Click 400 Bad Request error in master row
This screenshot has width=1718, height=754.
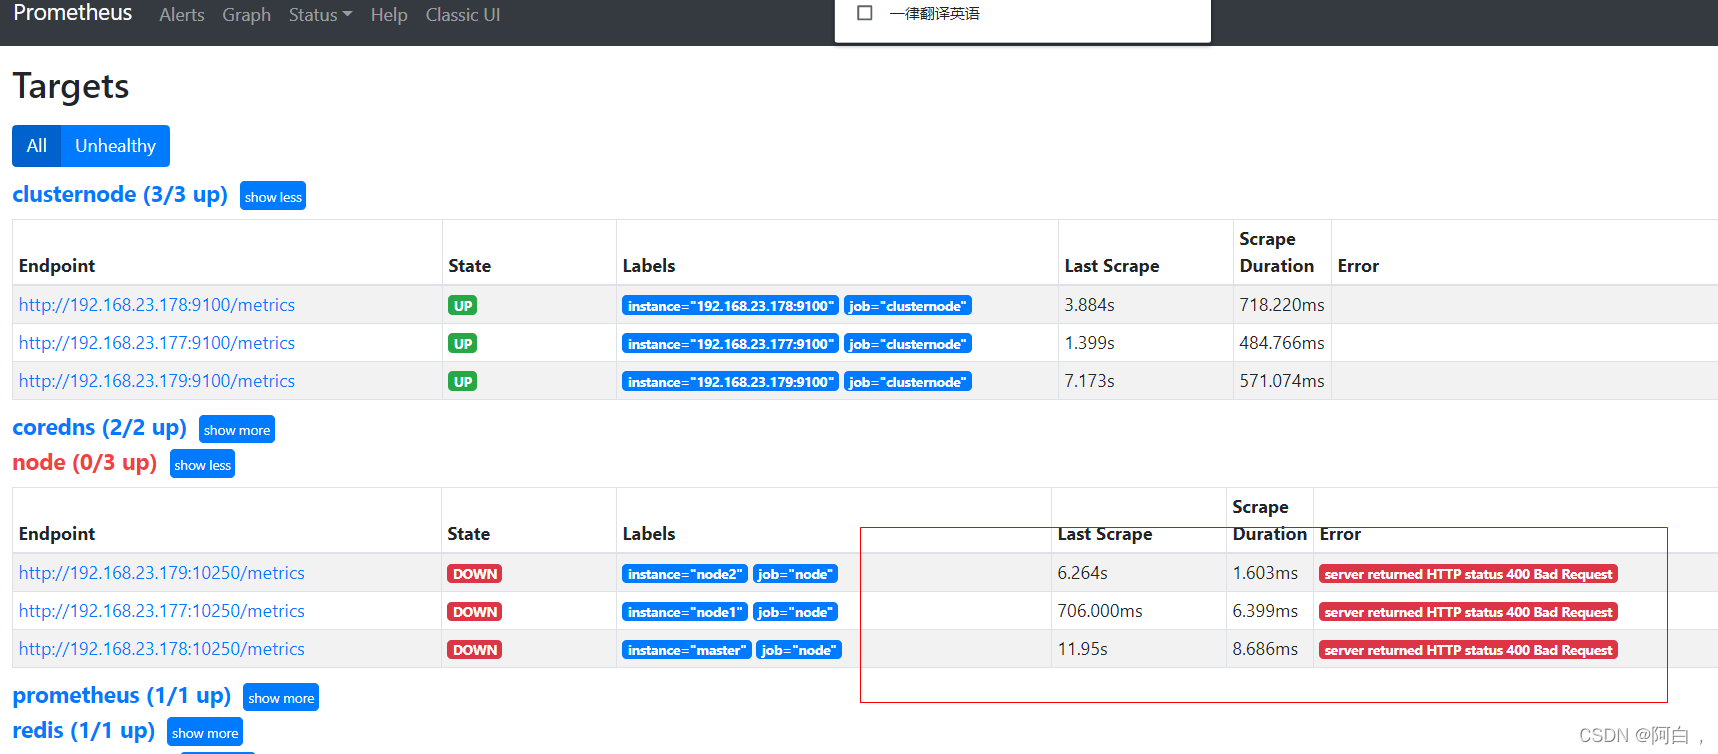(1468, 650)
